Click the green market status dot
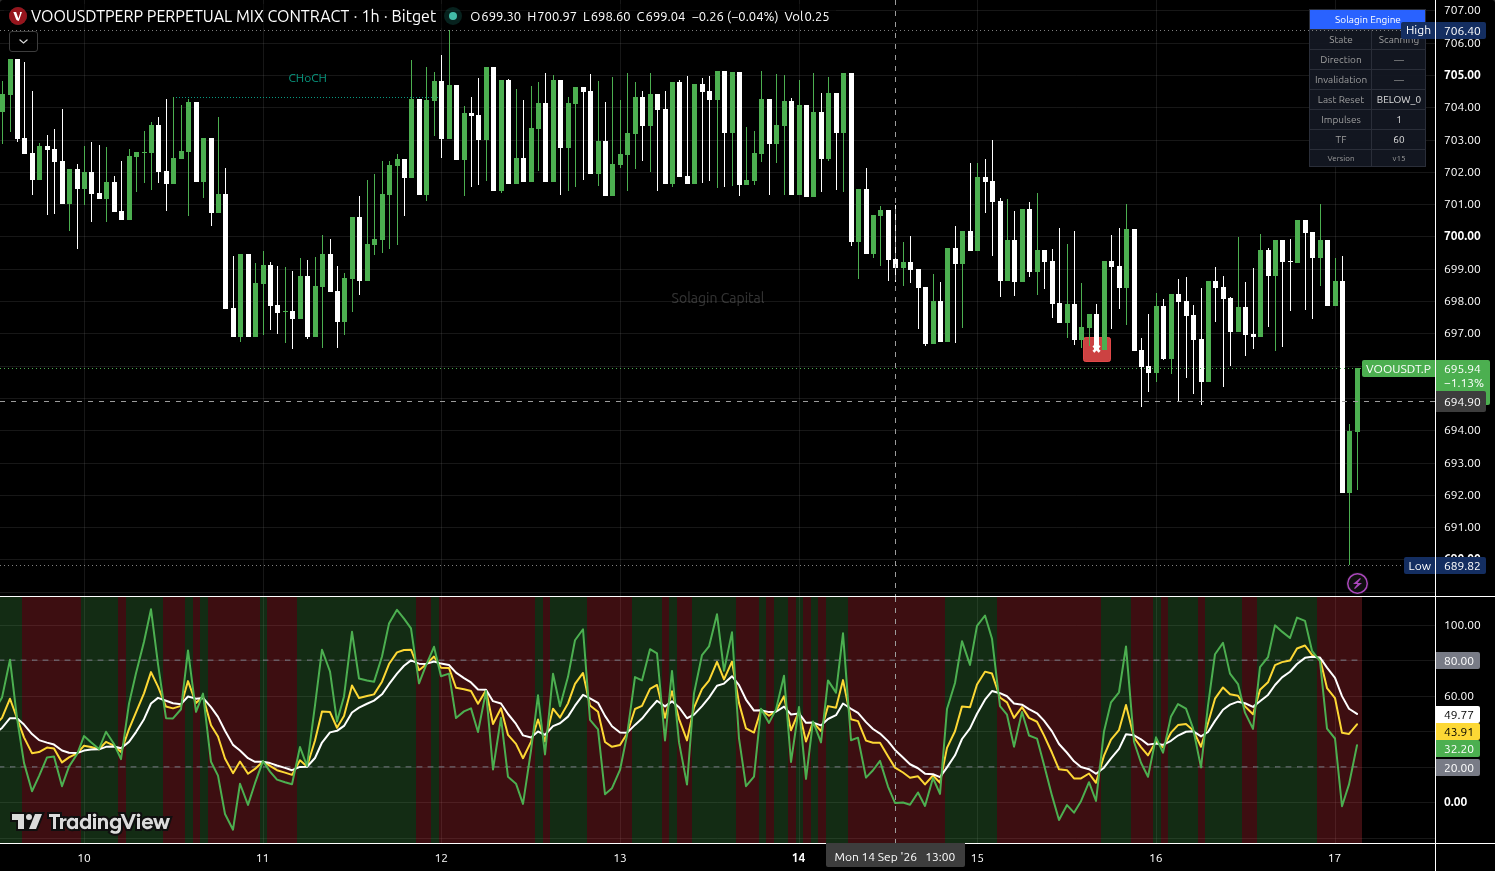The image size is (1495, 871). [x=453, y=16]
